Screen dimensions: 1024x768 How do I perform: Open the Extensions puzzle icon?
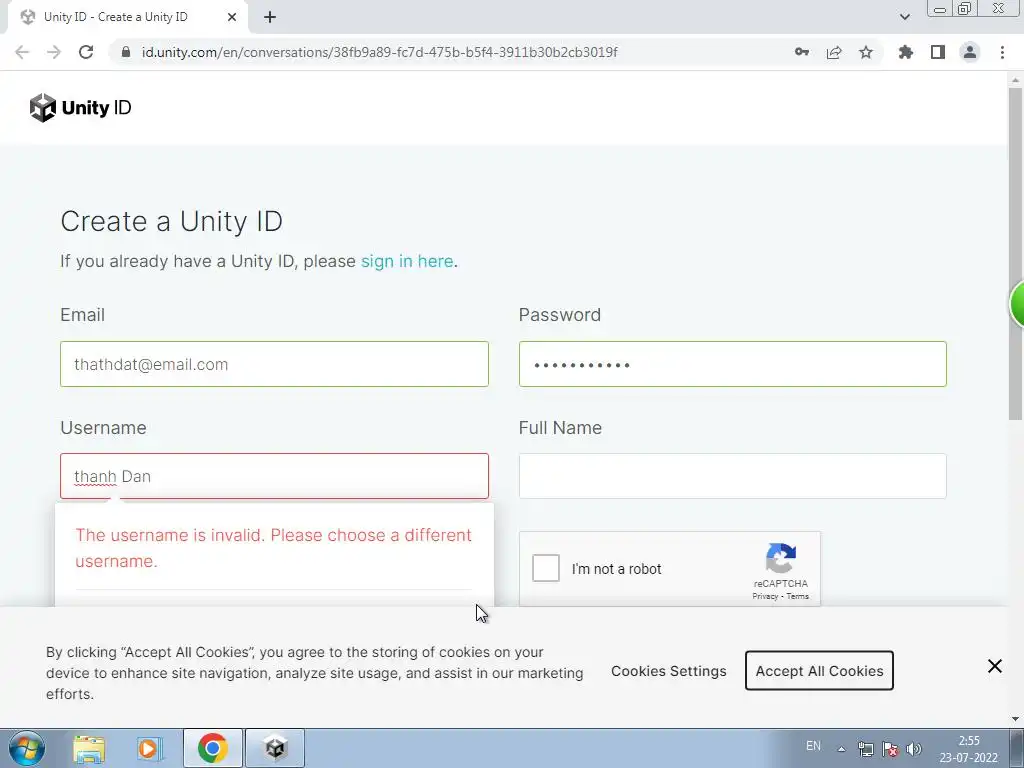(906, 52)
